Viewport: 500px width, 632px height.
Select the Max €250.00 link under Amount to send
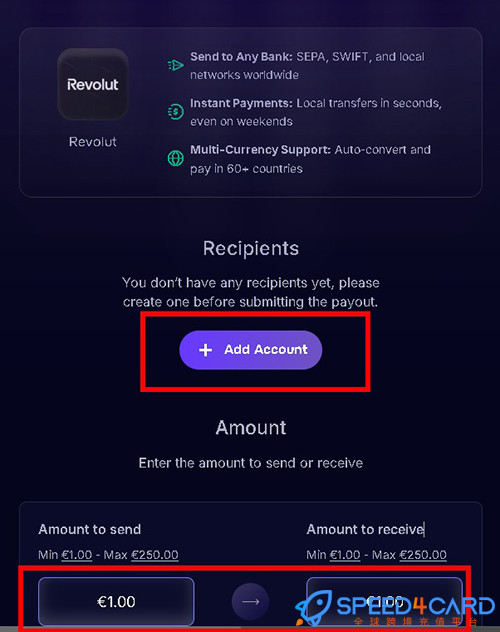tap(155, 555)
